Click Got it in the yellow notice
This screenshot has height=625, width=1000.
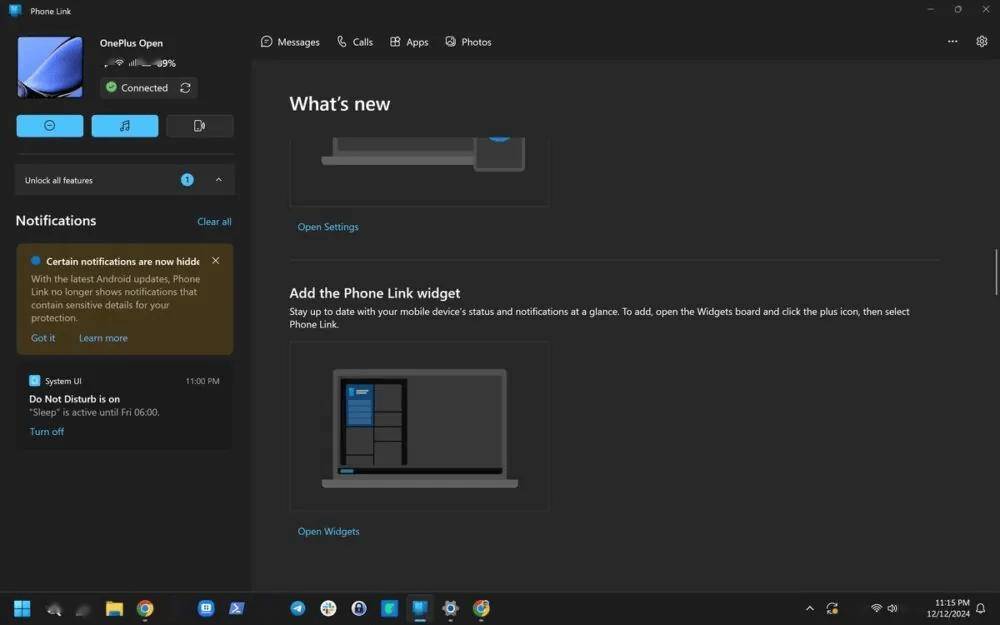click(x=43, y=338)
